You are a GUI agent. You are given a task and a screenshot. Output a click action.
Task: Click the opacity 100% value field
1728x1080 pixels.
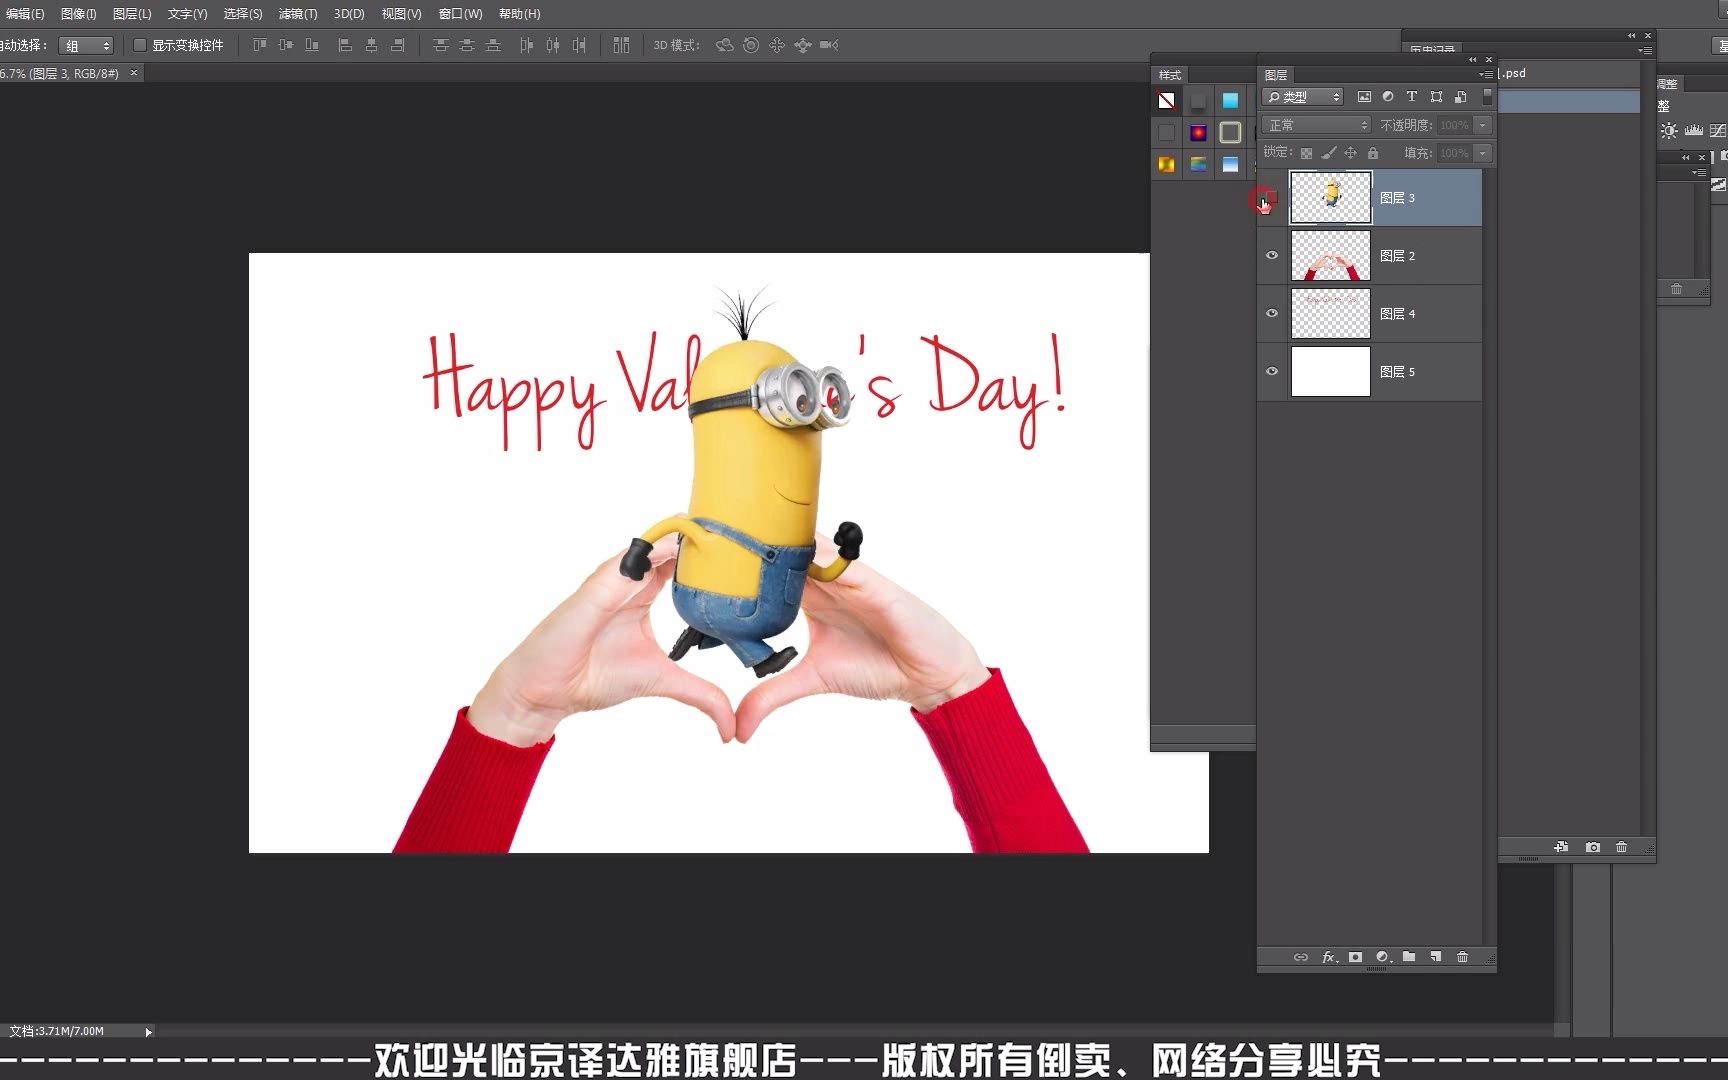(x=1454, y=125)
